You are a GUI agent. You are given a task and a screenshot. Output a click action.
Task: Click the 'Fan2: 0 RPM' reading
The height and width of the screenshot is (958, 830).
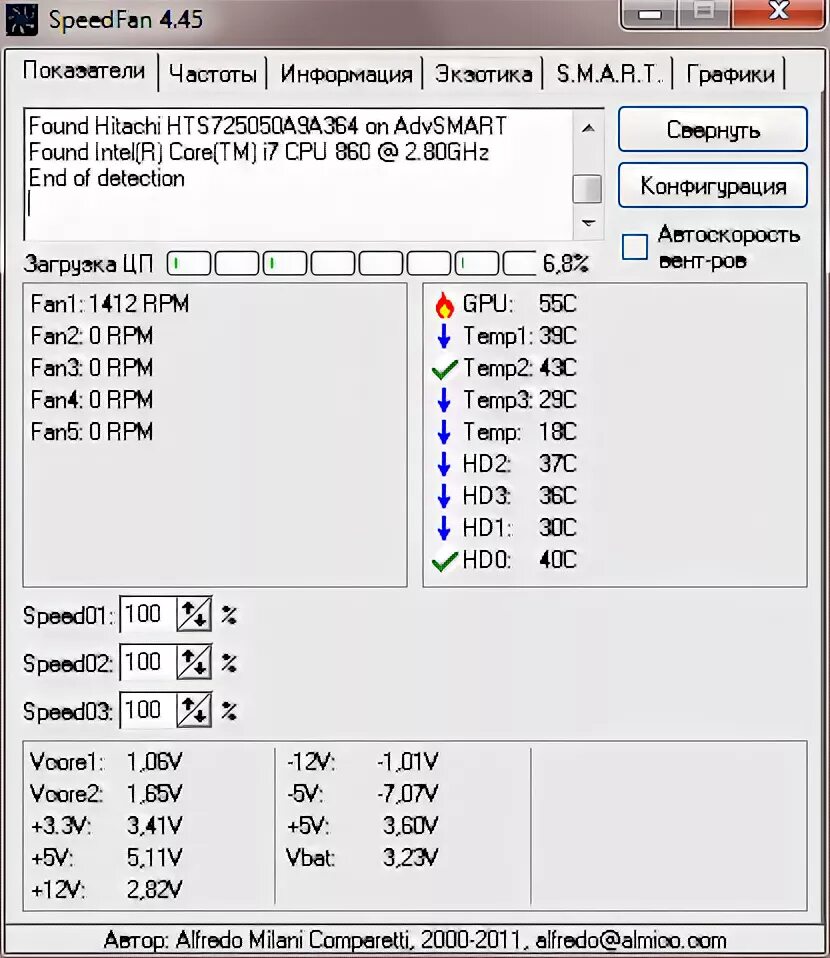coord(92,336)
